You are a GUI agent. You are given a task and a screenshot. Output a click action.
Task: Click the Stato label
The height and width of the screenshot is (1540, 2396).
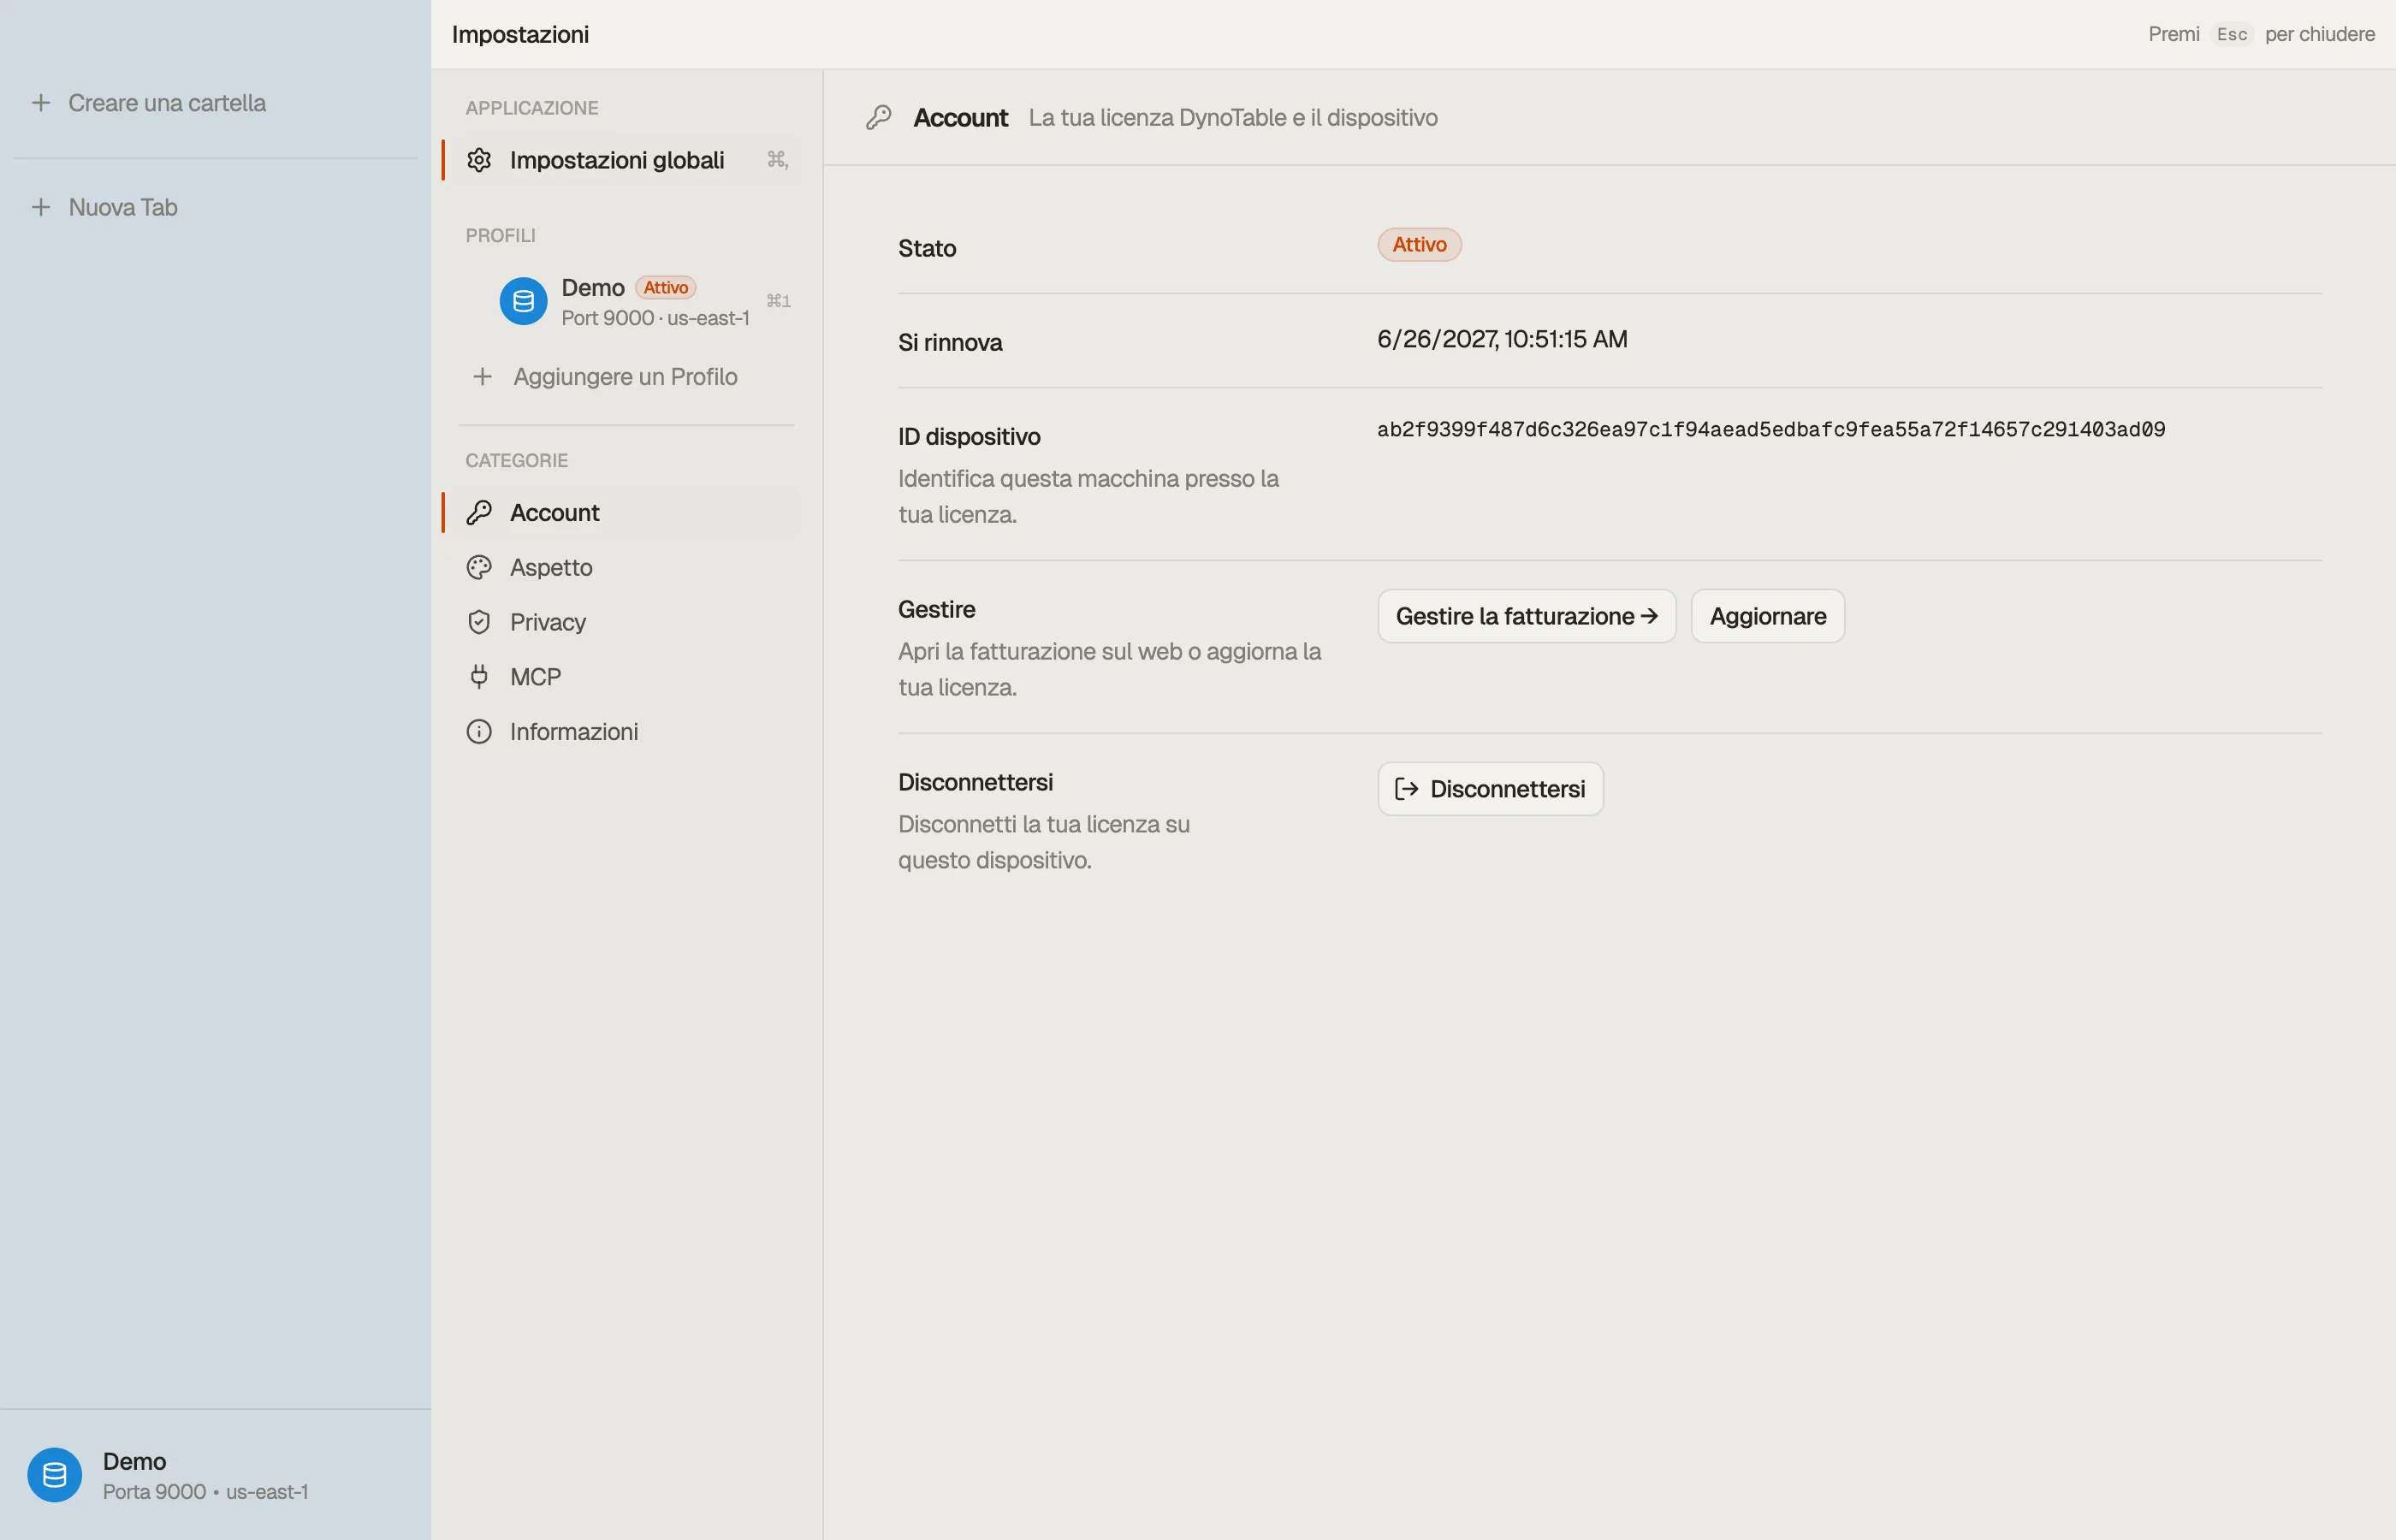tap(927, 248)
